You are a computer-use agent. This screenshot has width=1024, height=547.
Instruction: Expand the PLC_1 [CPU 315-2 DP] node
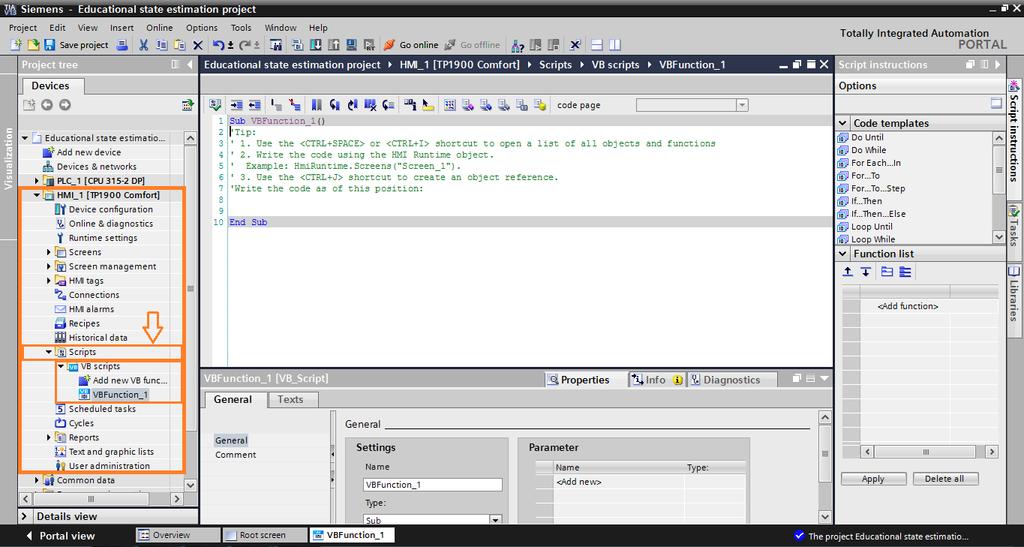click(37, 181)
